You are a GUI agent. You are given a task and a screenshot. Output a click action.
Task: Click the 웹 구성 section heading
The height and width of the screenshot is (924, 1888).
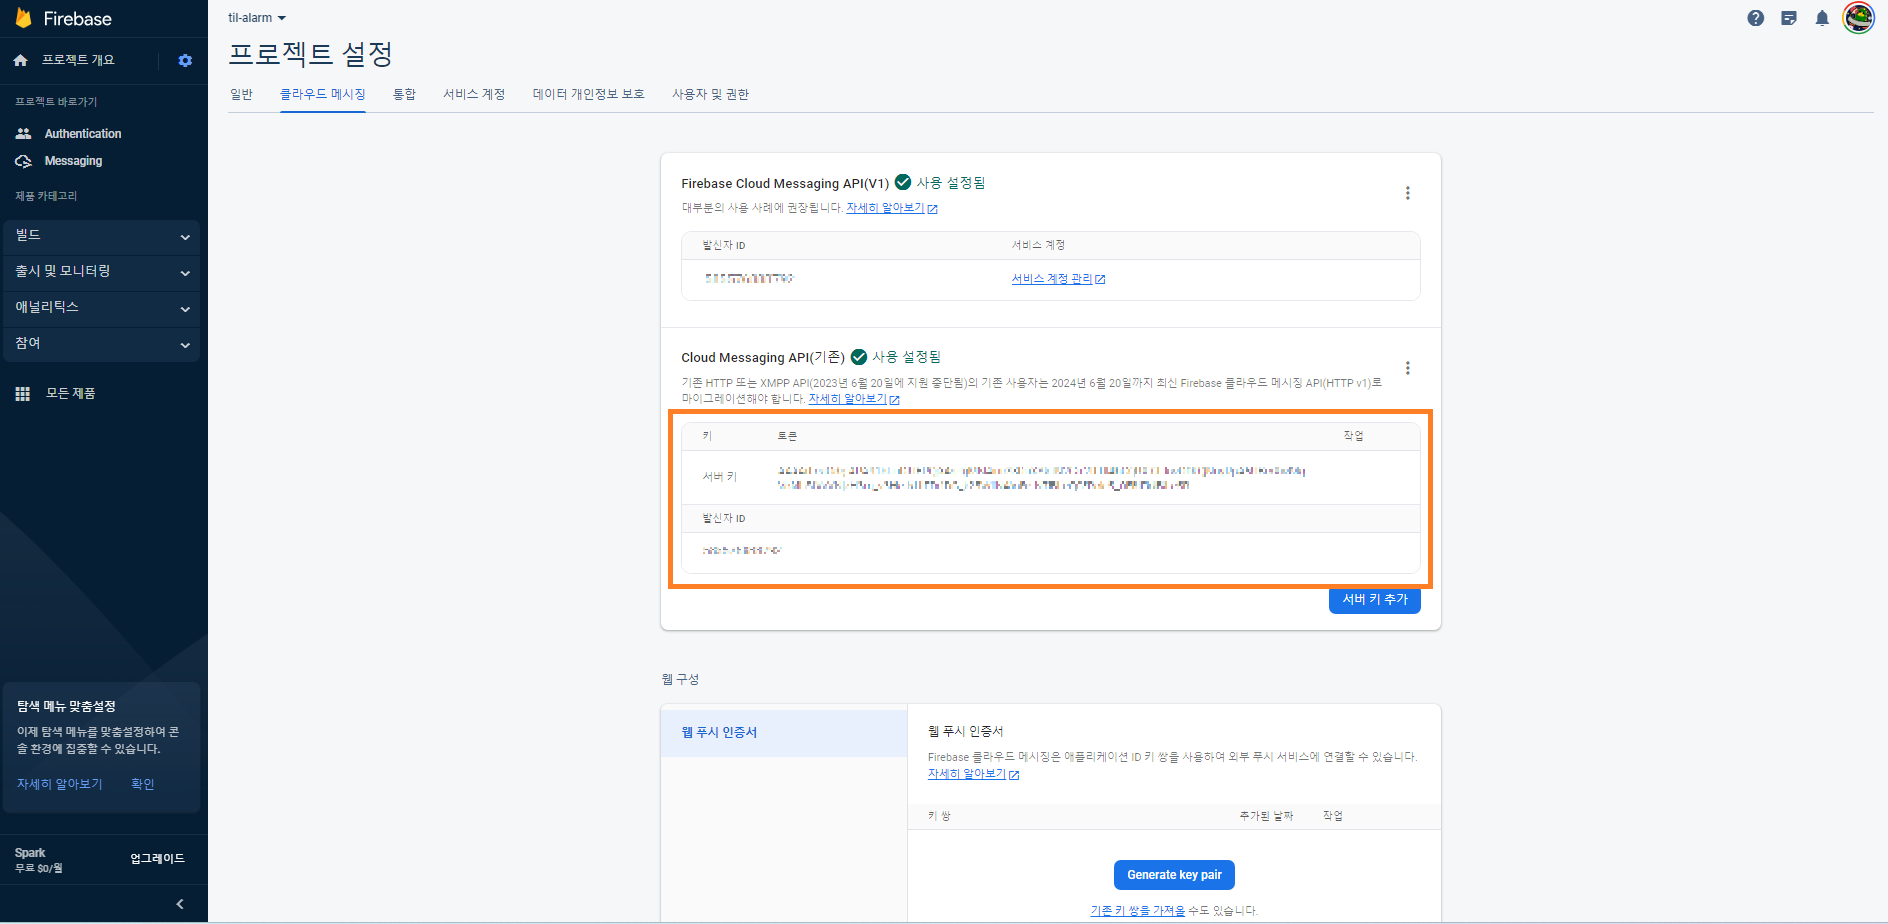680,679
